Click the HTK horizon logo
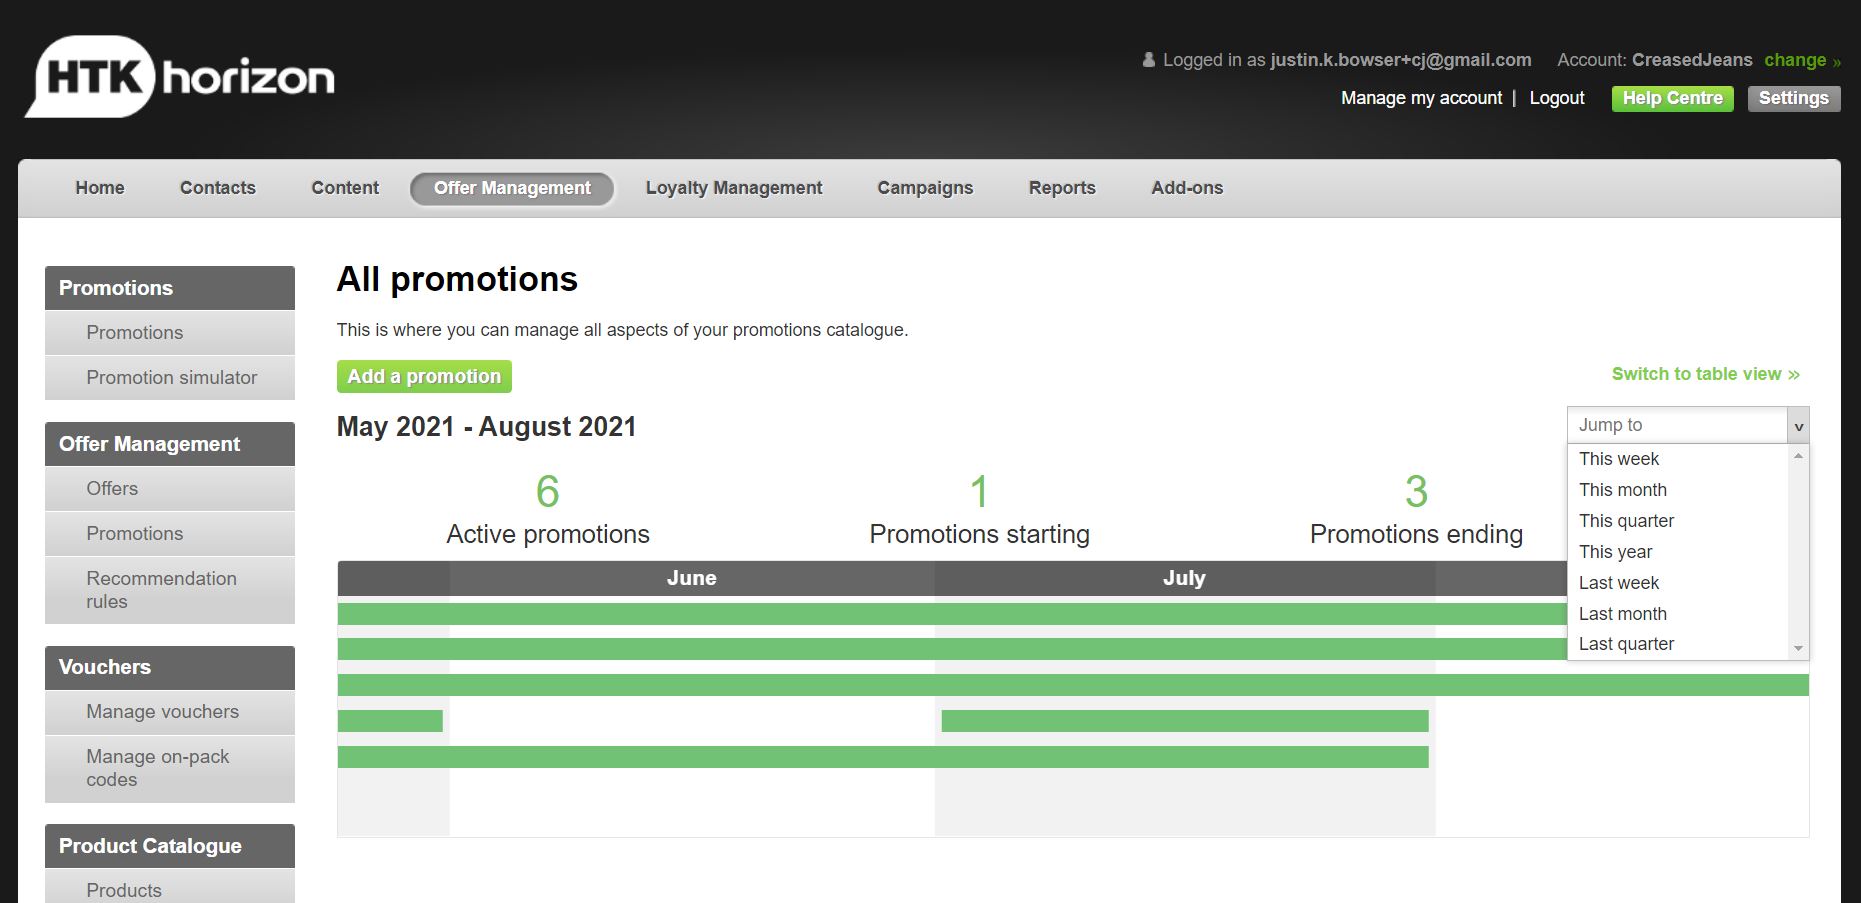1861x903 pixels. tap(180, 77)
